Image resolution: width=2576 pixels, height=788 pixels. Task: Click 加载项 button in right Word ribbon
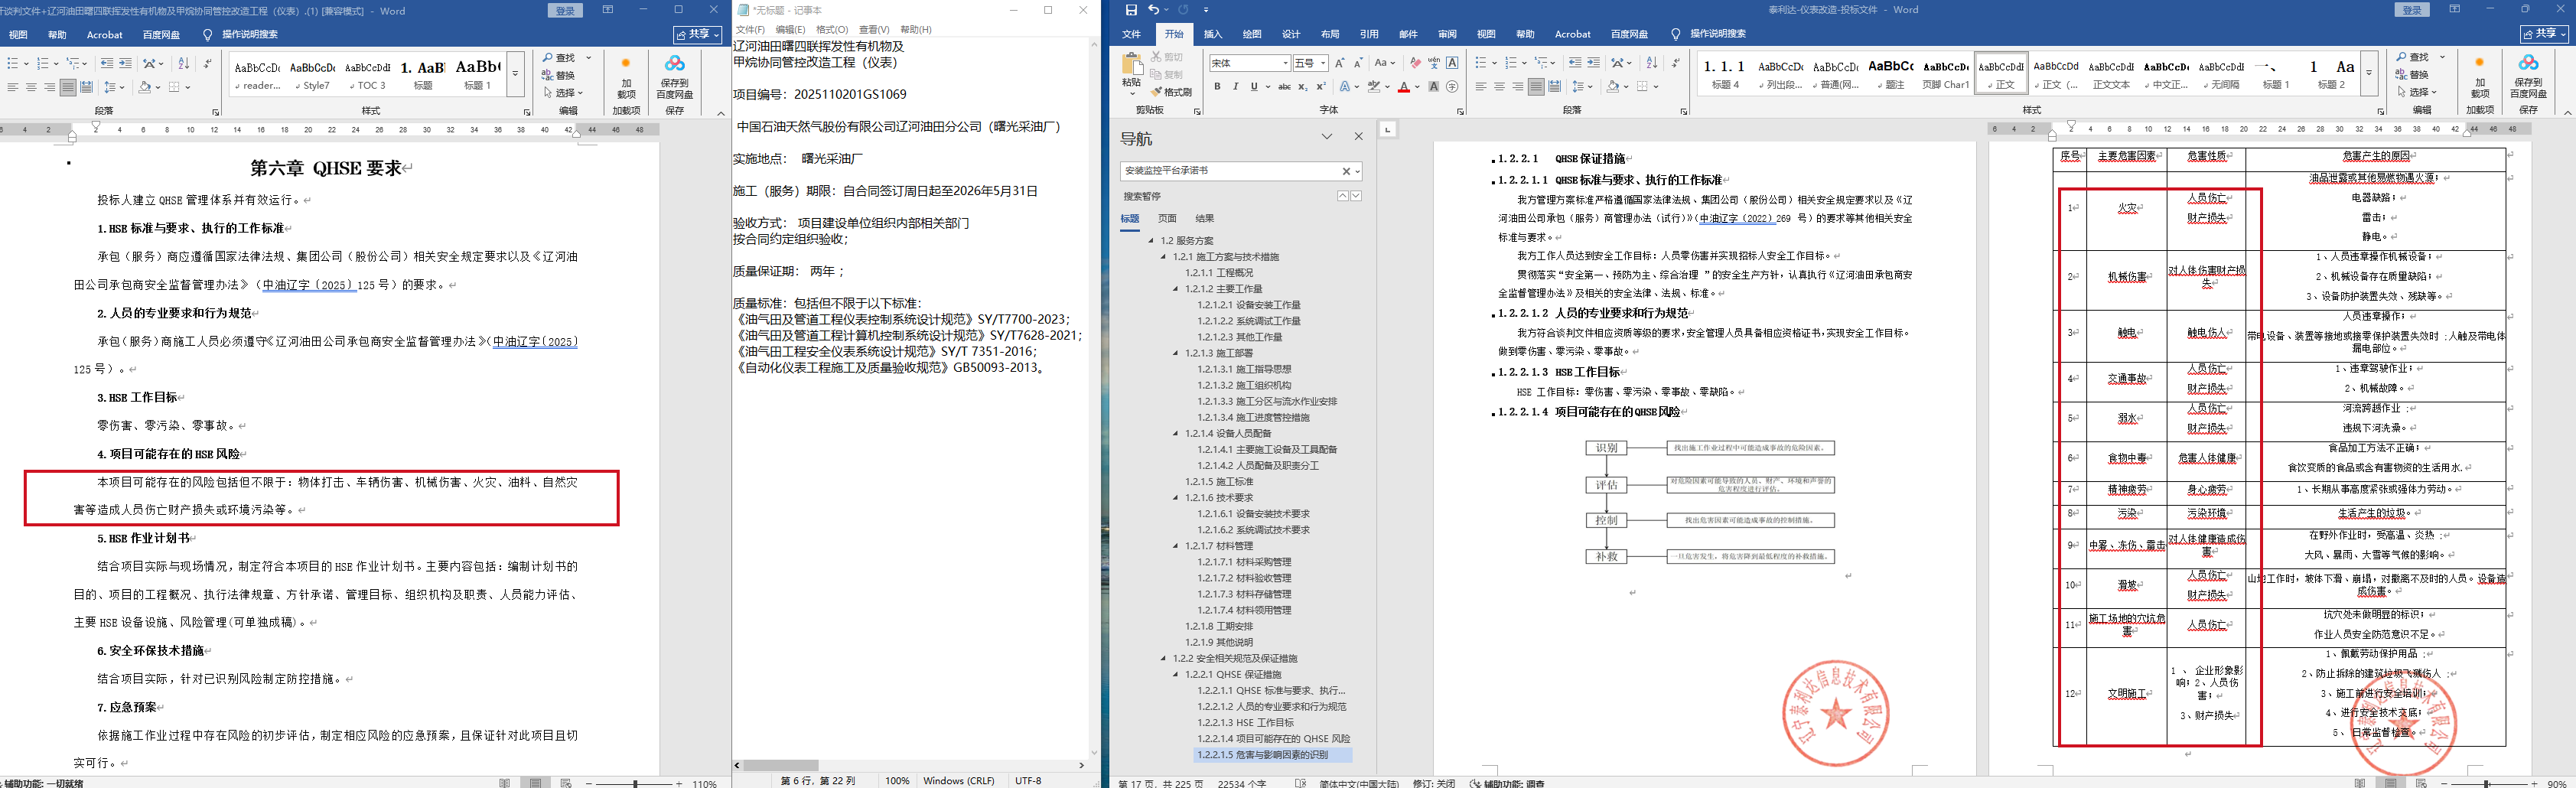pos(2479,76)
